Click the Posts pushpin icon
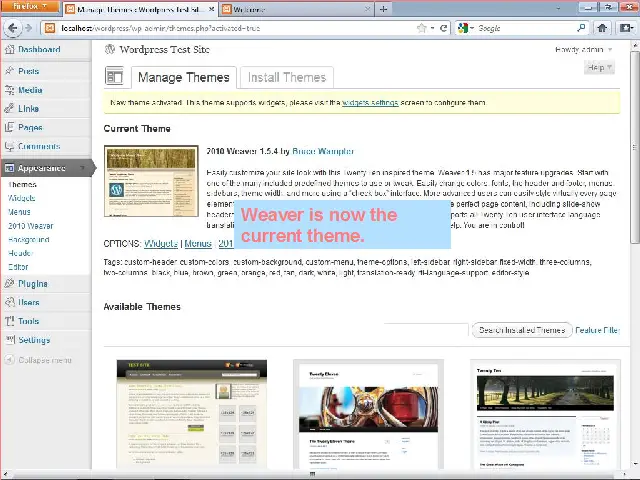Image resolution: width=640 pixels, height=480 pixels. (9, 71)
